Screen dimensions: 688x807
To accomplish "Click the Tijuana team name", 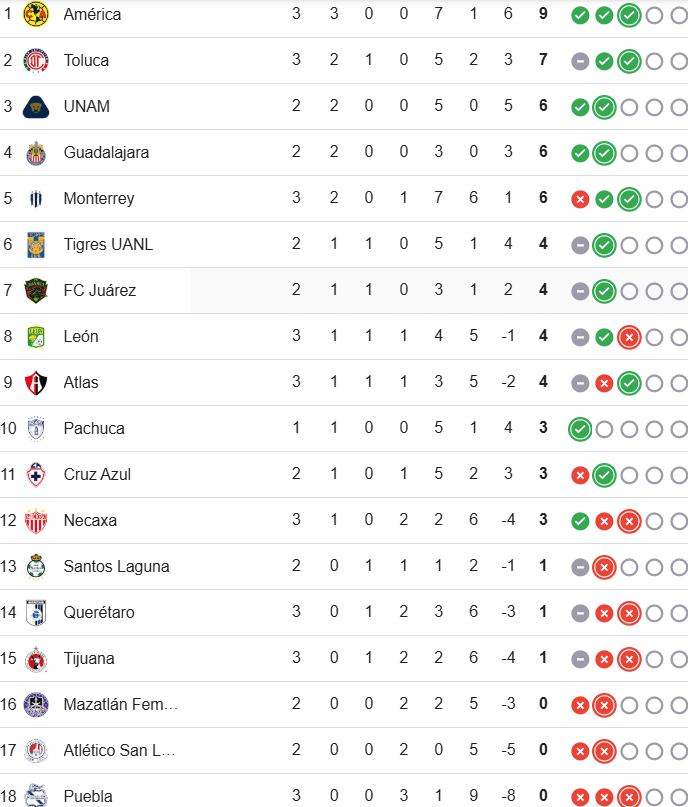I will 89,658.
